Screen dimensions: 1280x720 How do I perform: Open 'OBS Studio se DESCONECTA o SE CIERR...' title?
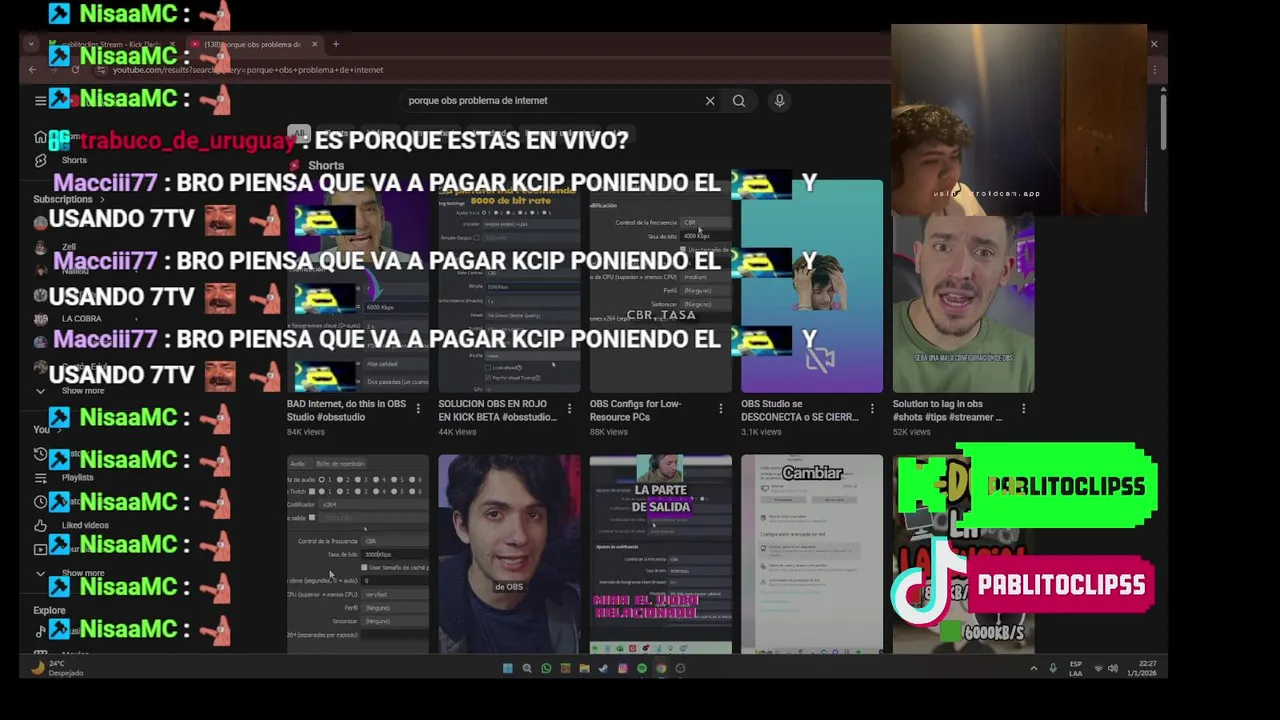[800, 410]
